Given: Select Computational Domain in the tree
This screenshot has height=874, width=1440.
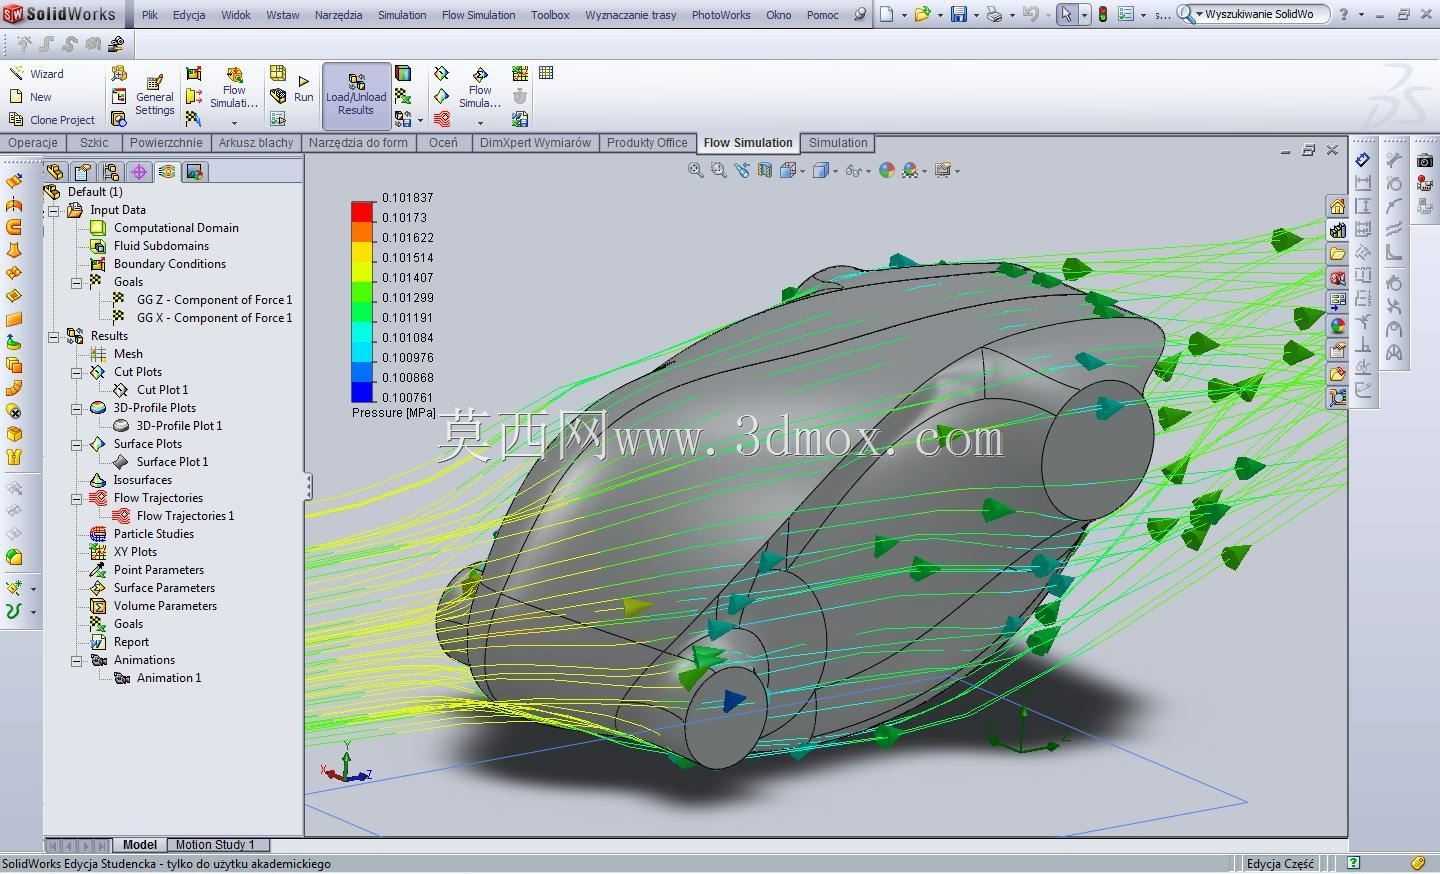Looking at the screenshot, I should (176, 228).
